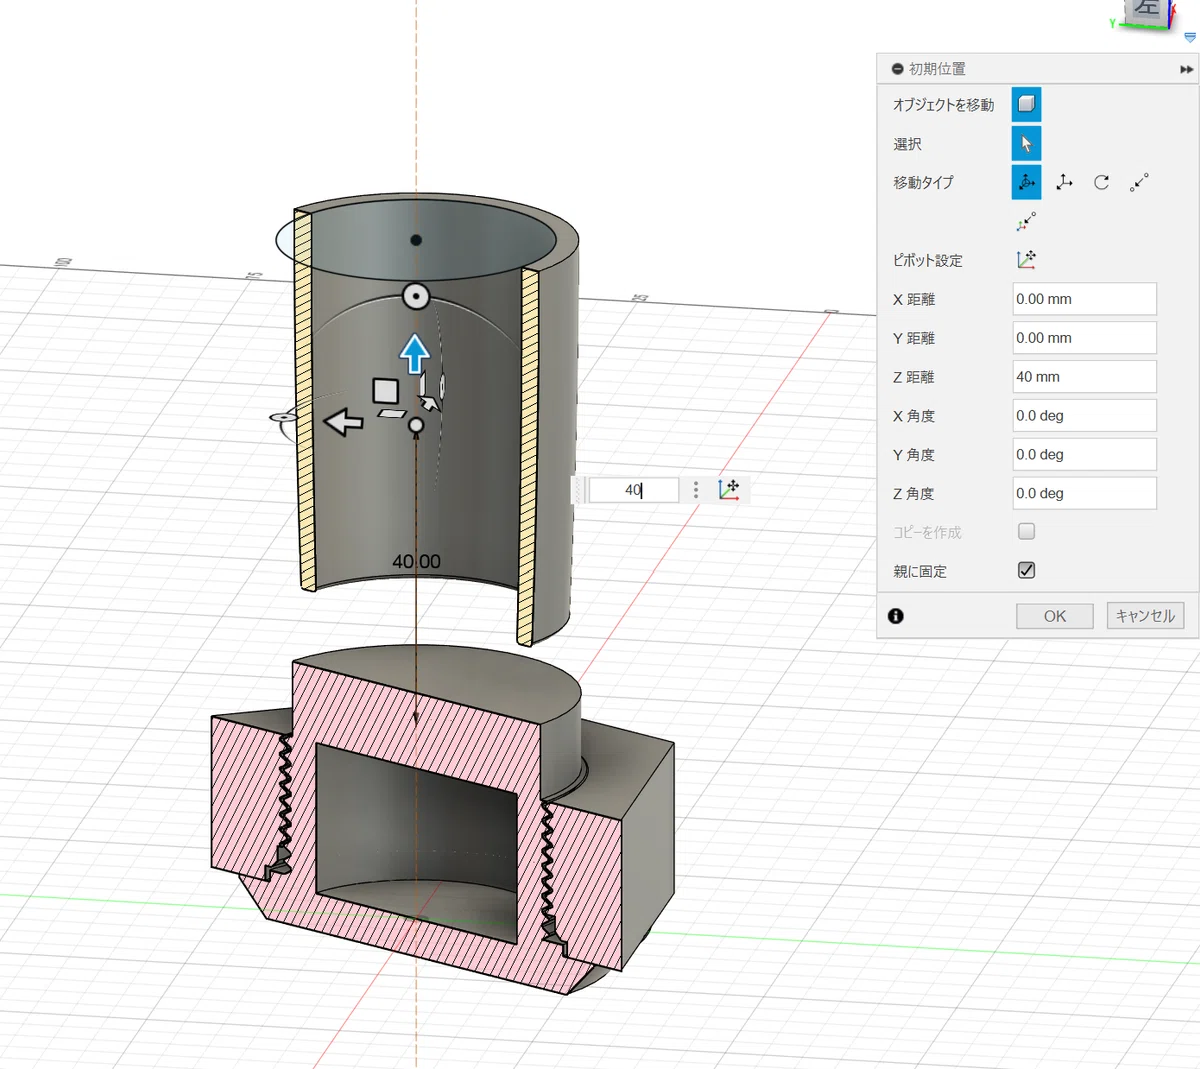Toggle the コピーを作成 checkbox

click(x=1026, y=531)
